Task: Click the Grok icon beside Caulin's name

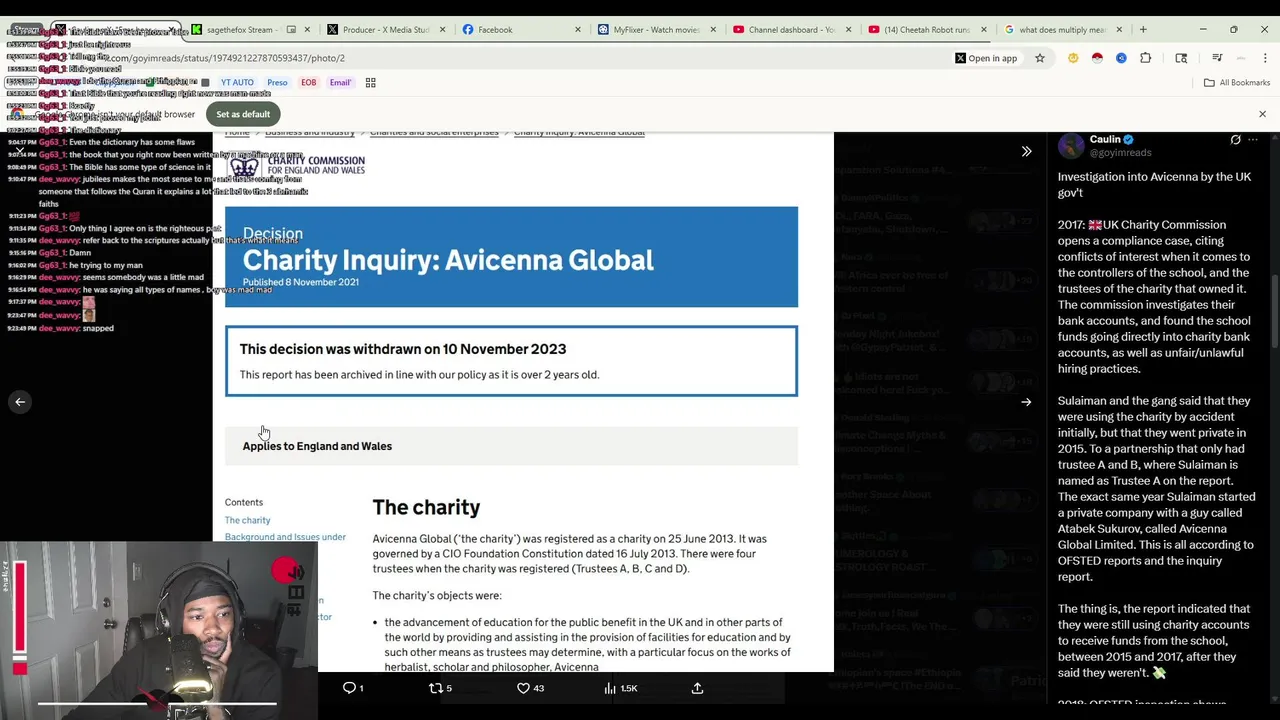Action: click(x=1235, y=140)
